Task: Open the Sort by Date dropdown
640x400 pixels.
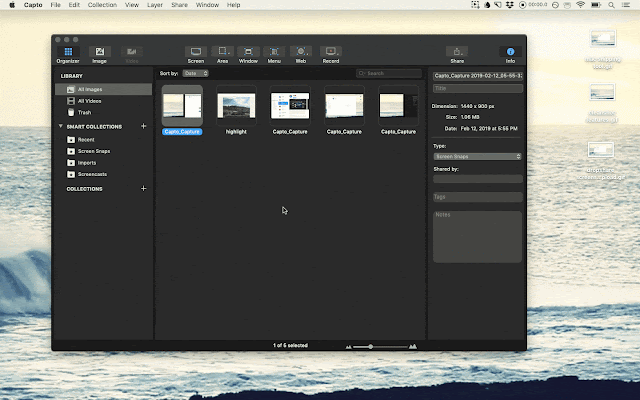Action: click(x=196, y=73)
